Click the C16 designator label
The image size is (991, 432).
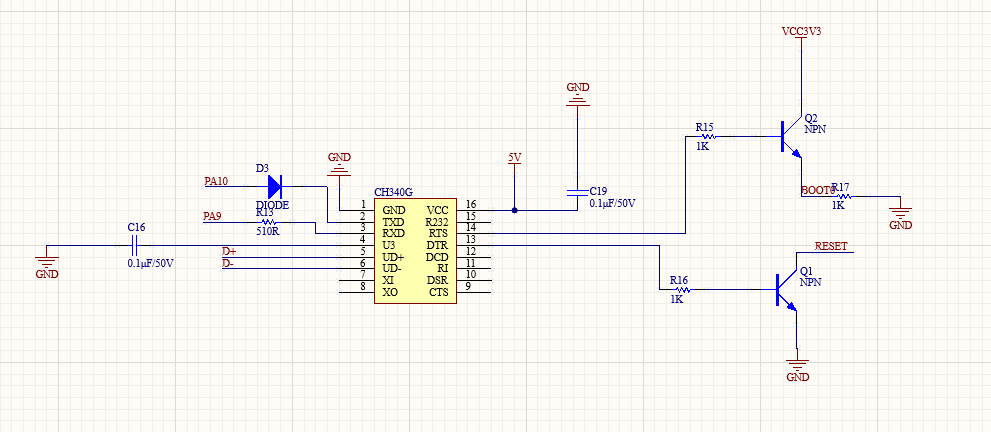coord(137,227)
